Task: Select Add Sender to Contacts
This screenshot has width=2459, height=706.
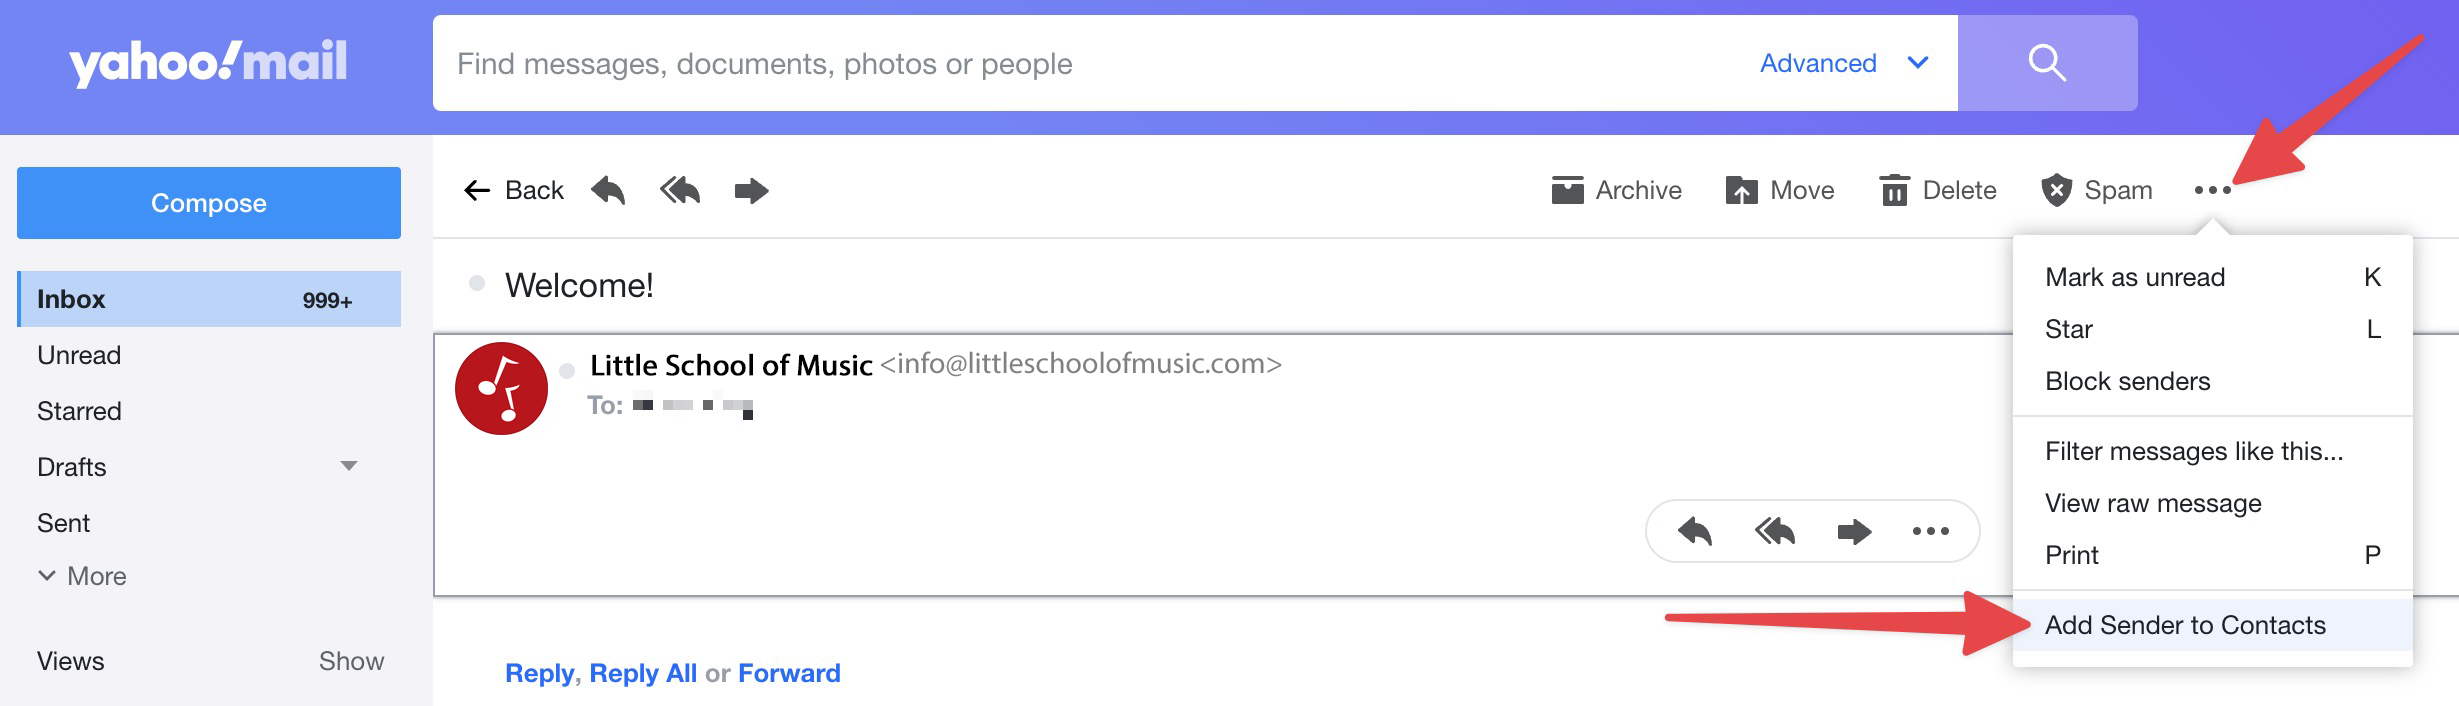Action: [x=2185, y=625]
